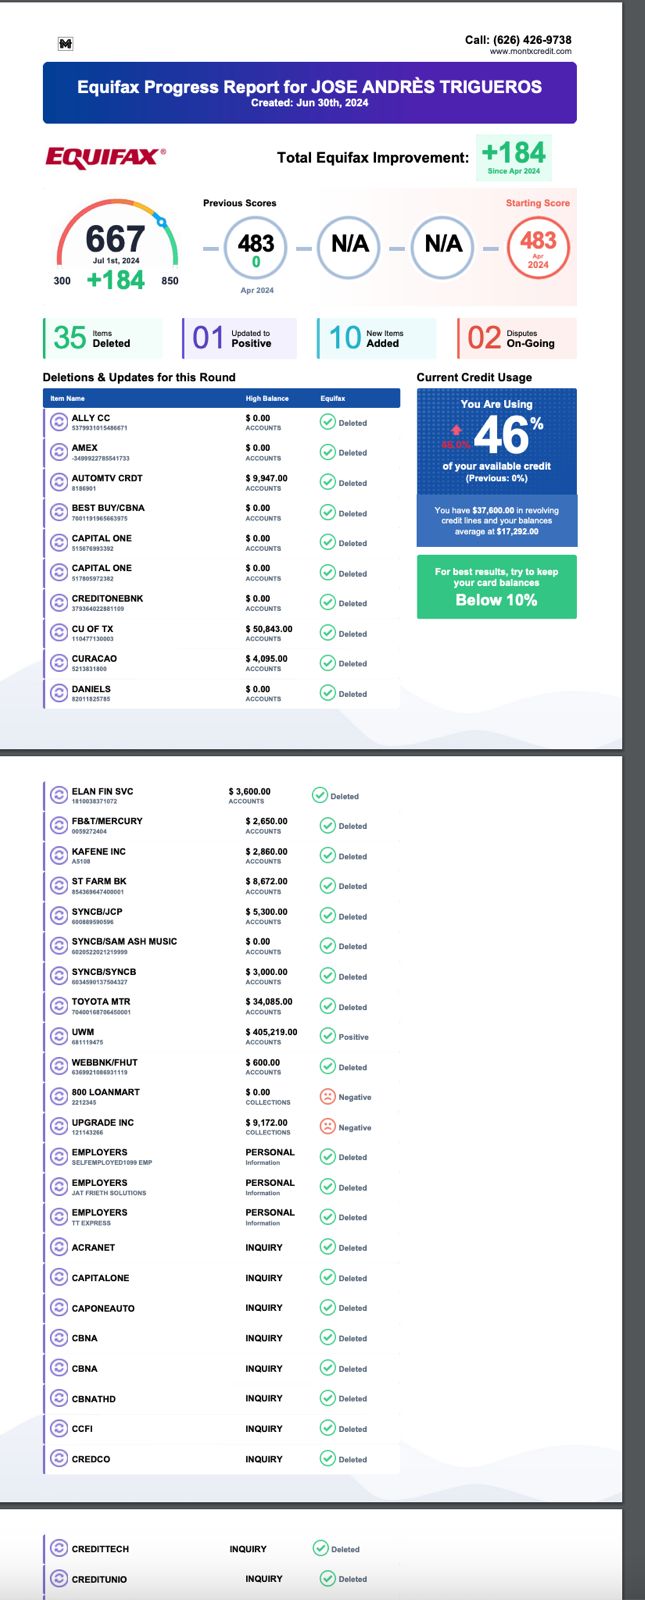645x1600 pixels.
Task: Click the green check icon for the CCFI inquiry
Action: click(327, 1428)
